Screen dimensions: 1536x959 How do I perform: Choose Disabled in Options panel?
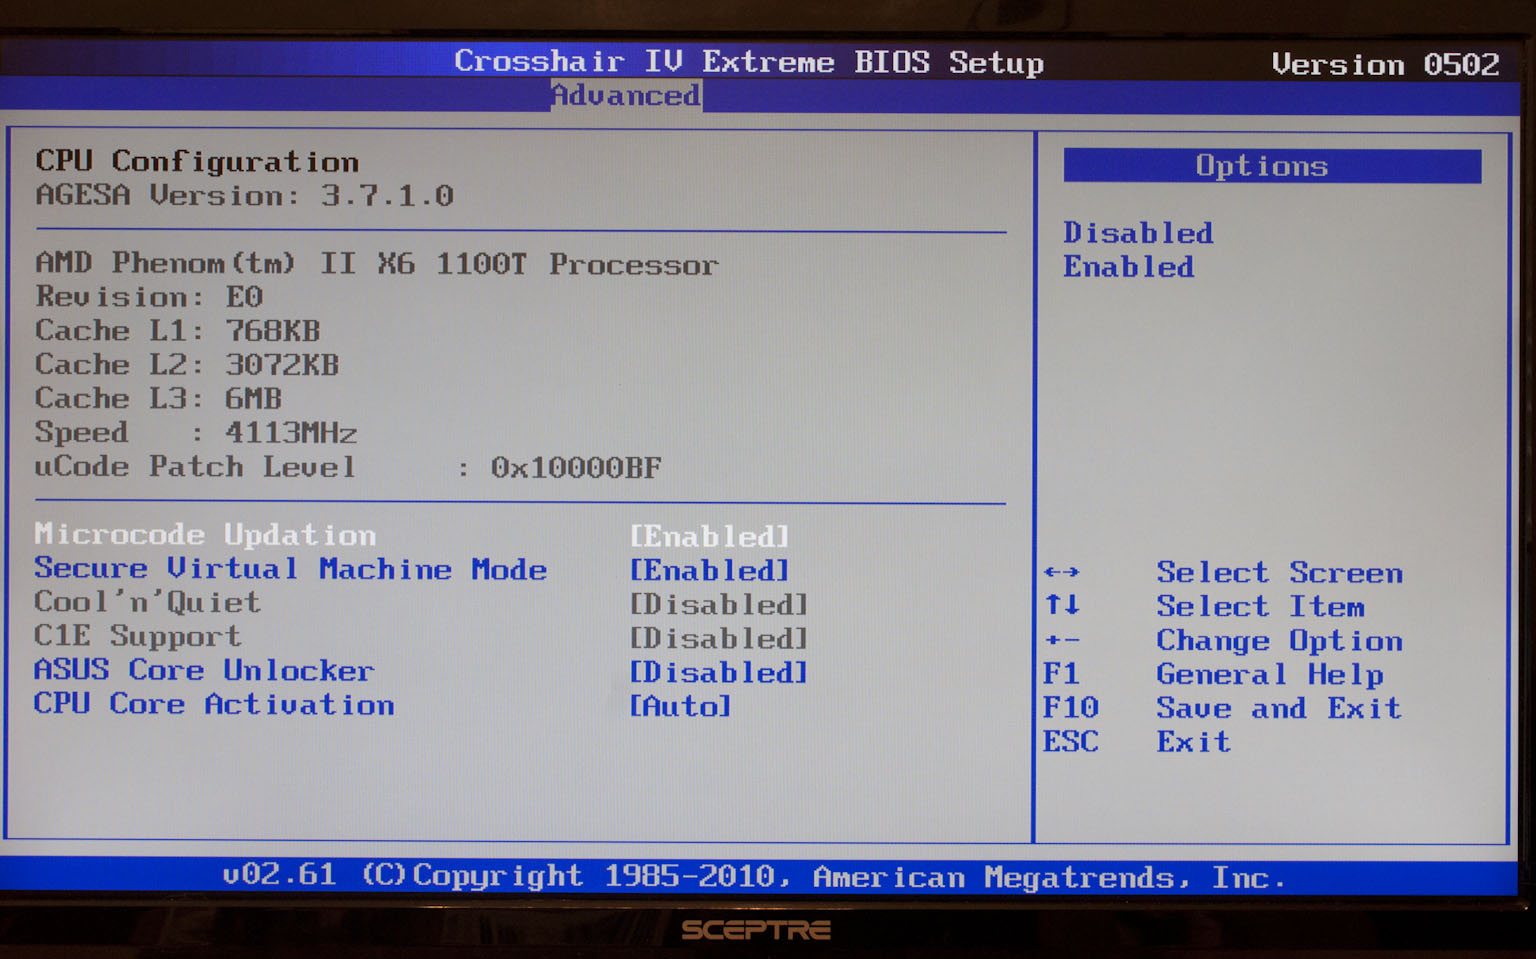(x=1138, y=233)
